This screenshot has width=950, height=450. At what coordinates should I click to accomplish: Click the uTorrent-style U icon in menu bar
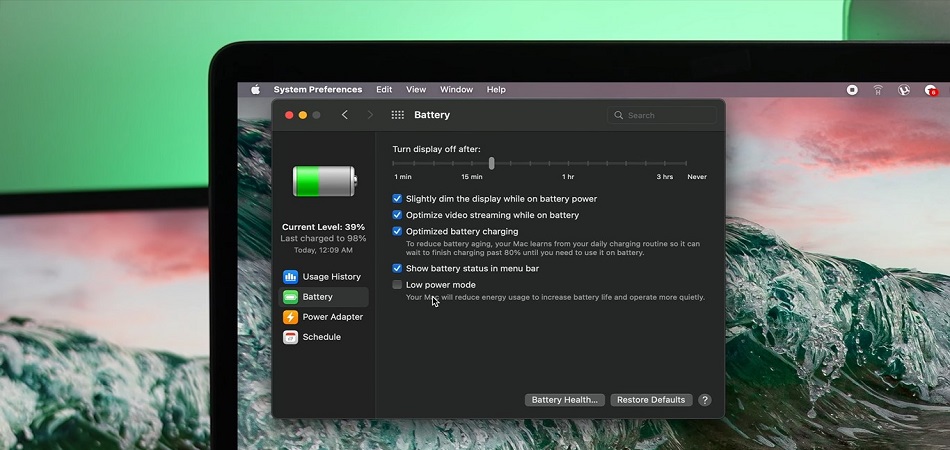tap(904, 90)
